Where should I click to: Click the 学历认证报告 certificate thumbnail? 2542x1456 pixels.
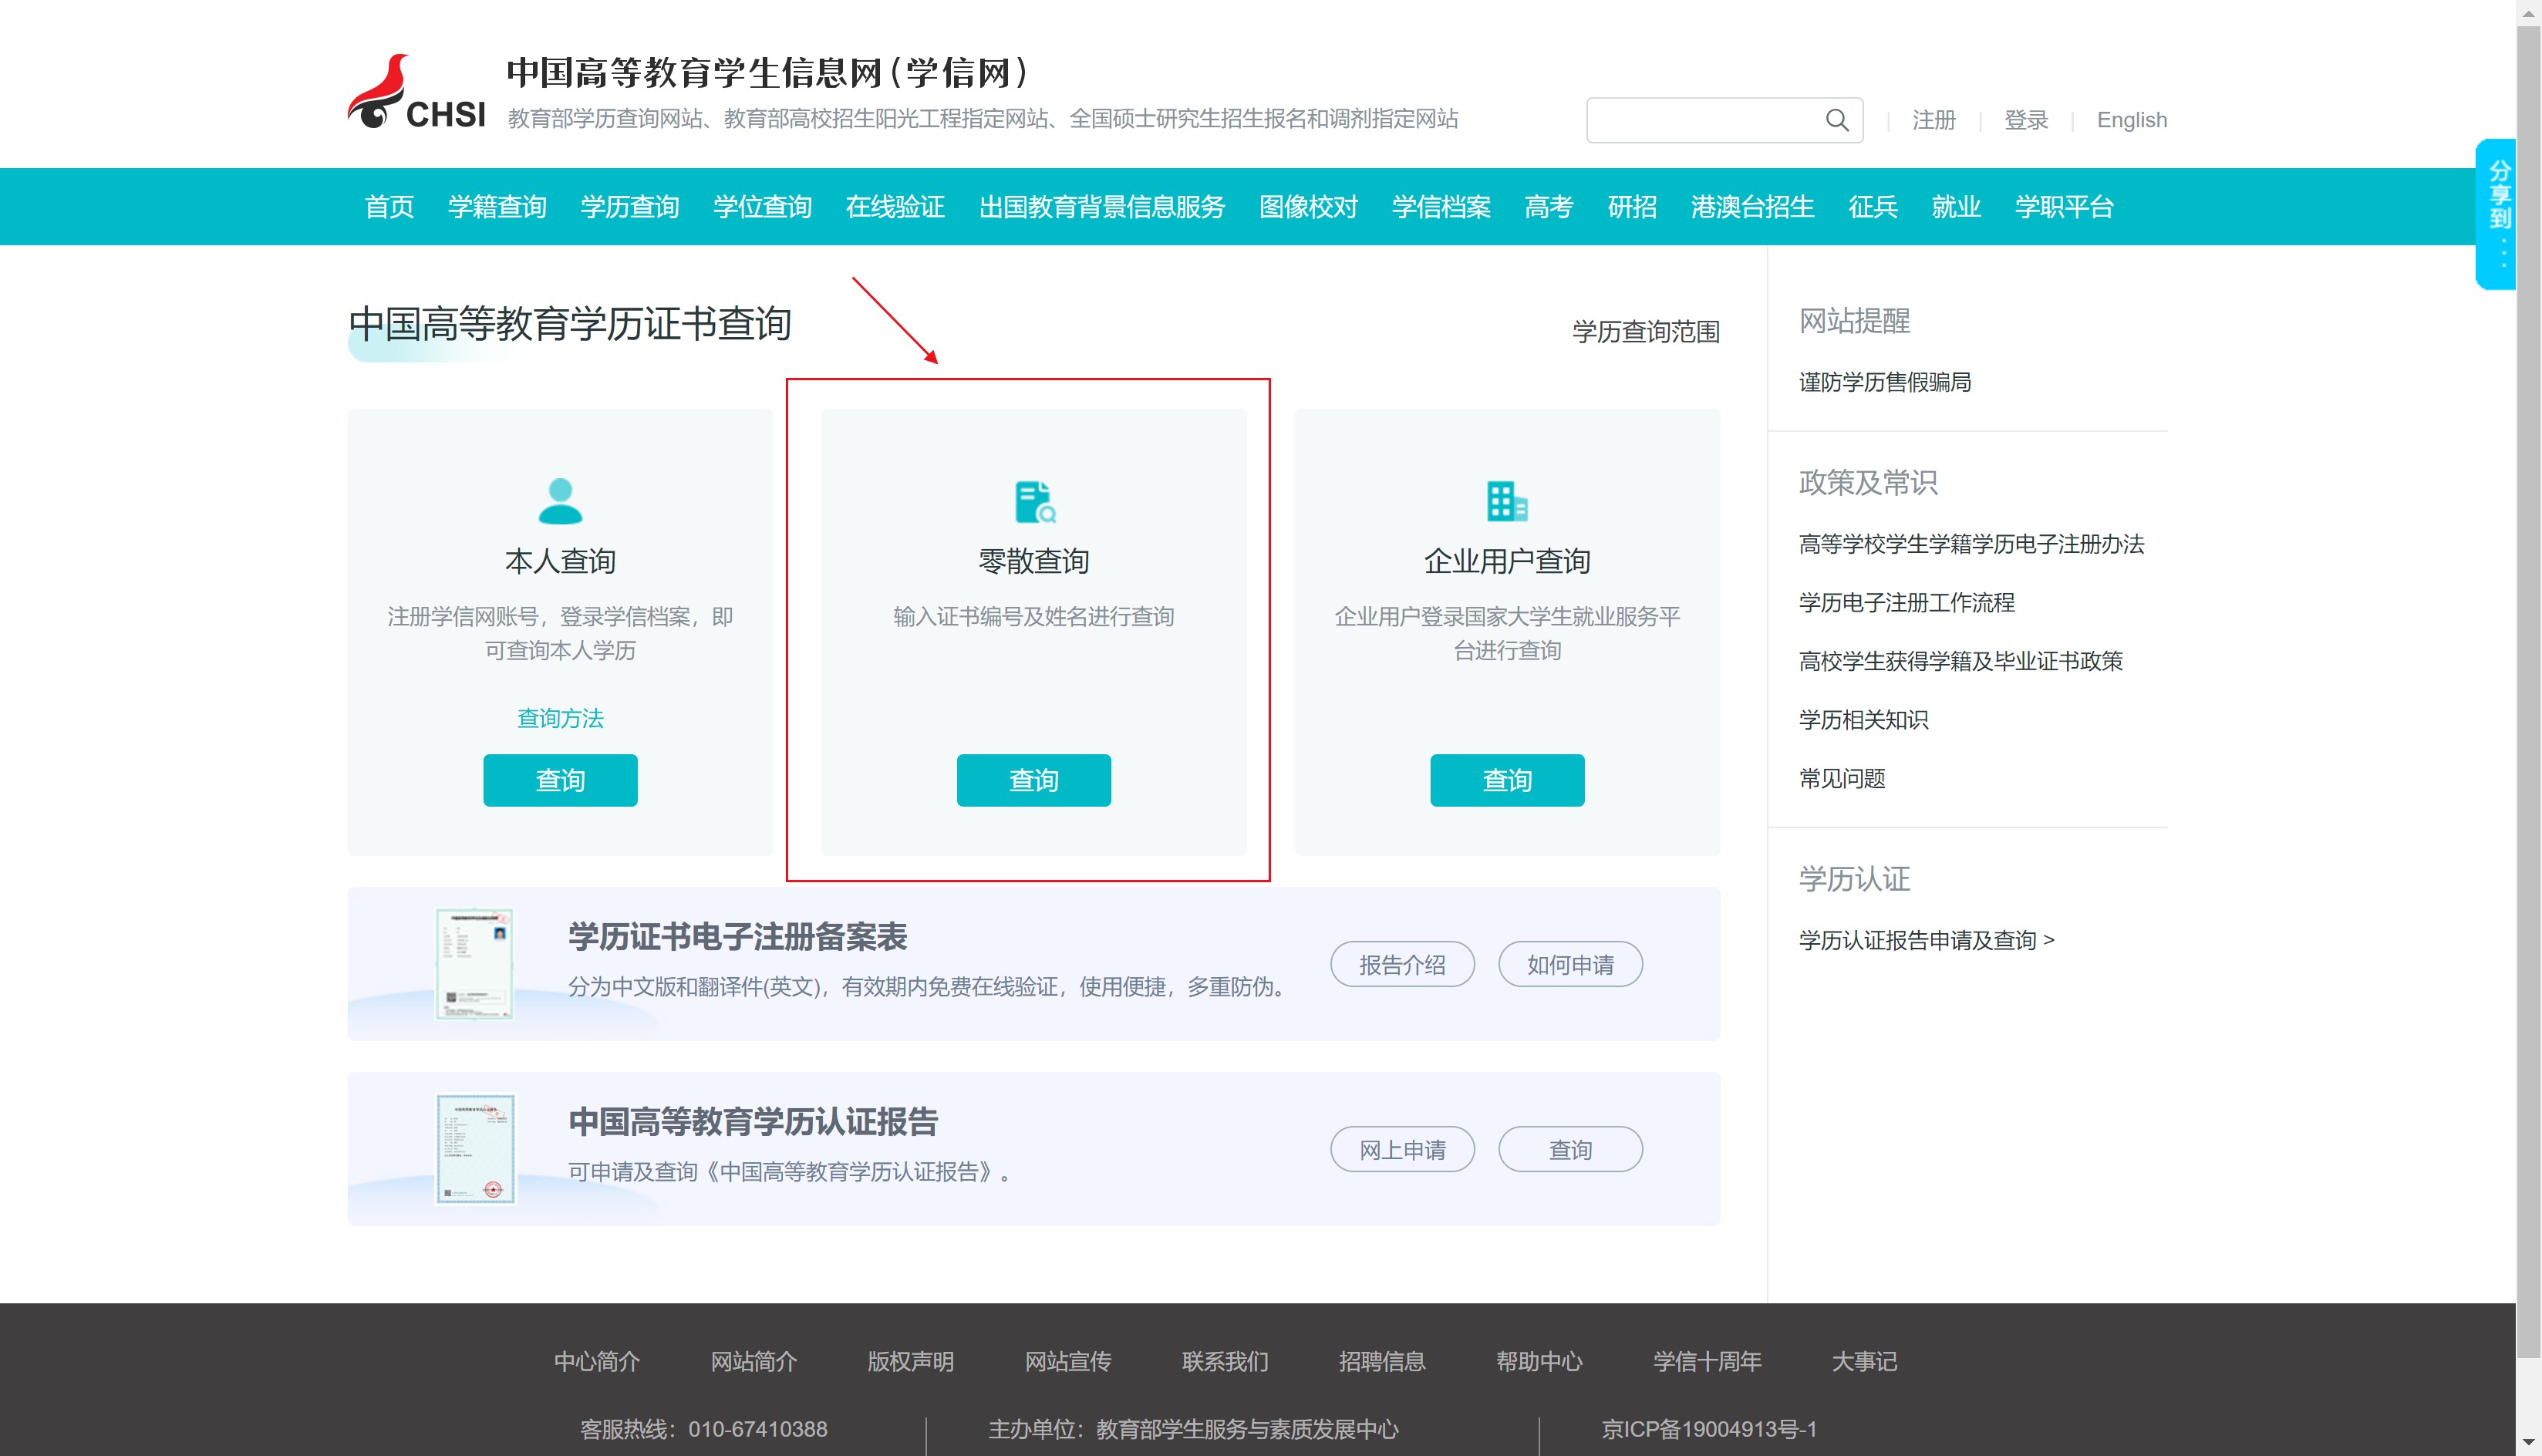(475, 1149)
